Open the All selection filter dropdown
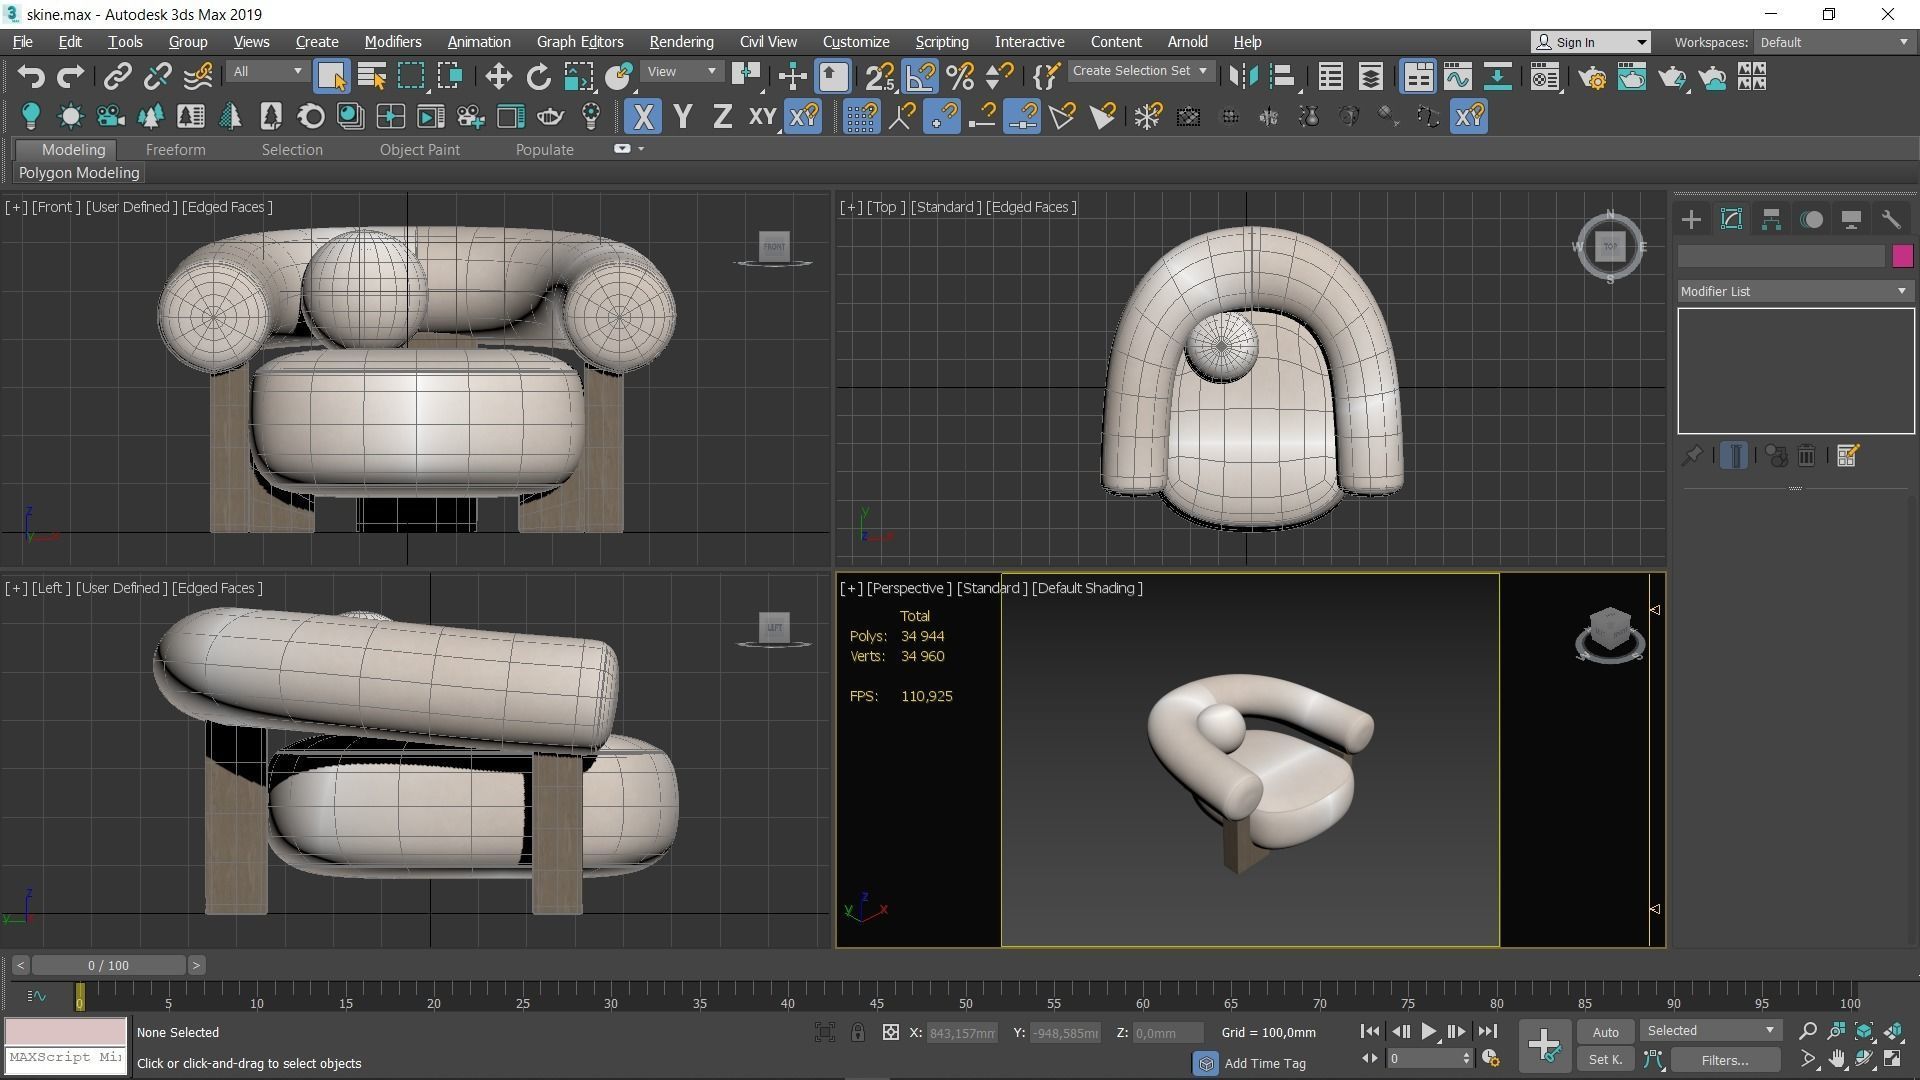The width and height of the screenshot is (1920, 1080). [x=266, y=71]
